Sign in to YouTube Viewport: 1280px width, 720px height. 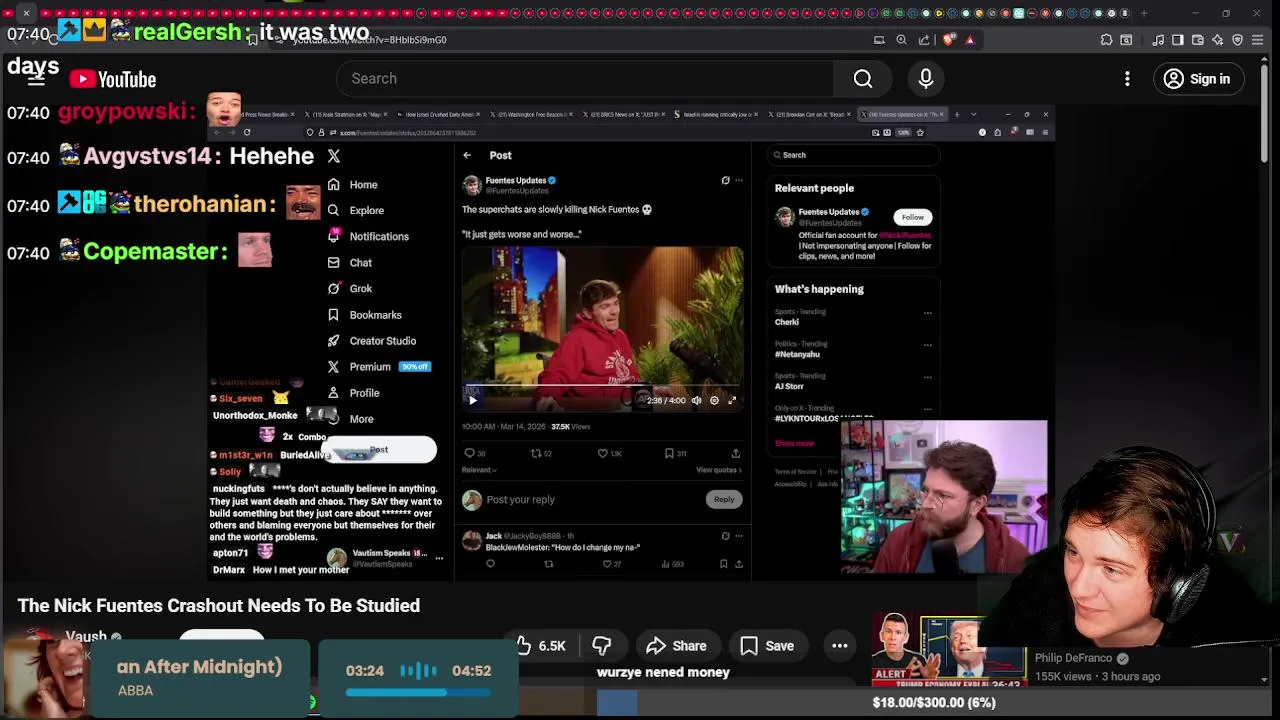tap(1199, 79)
